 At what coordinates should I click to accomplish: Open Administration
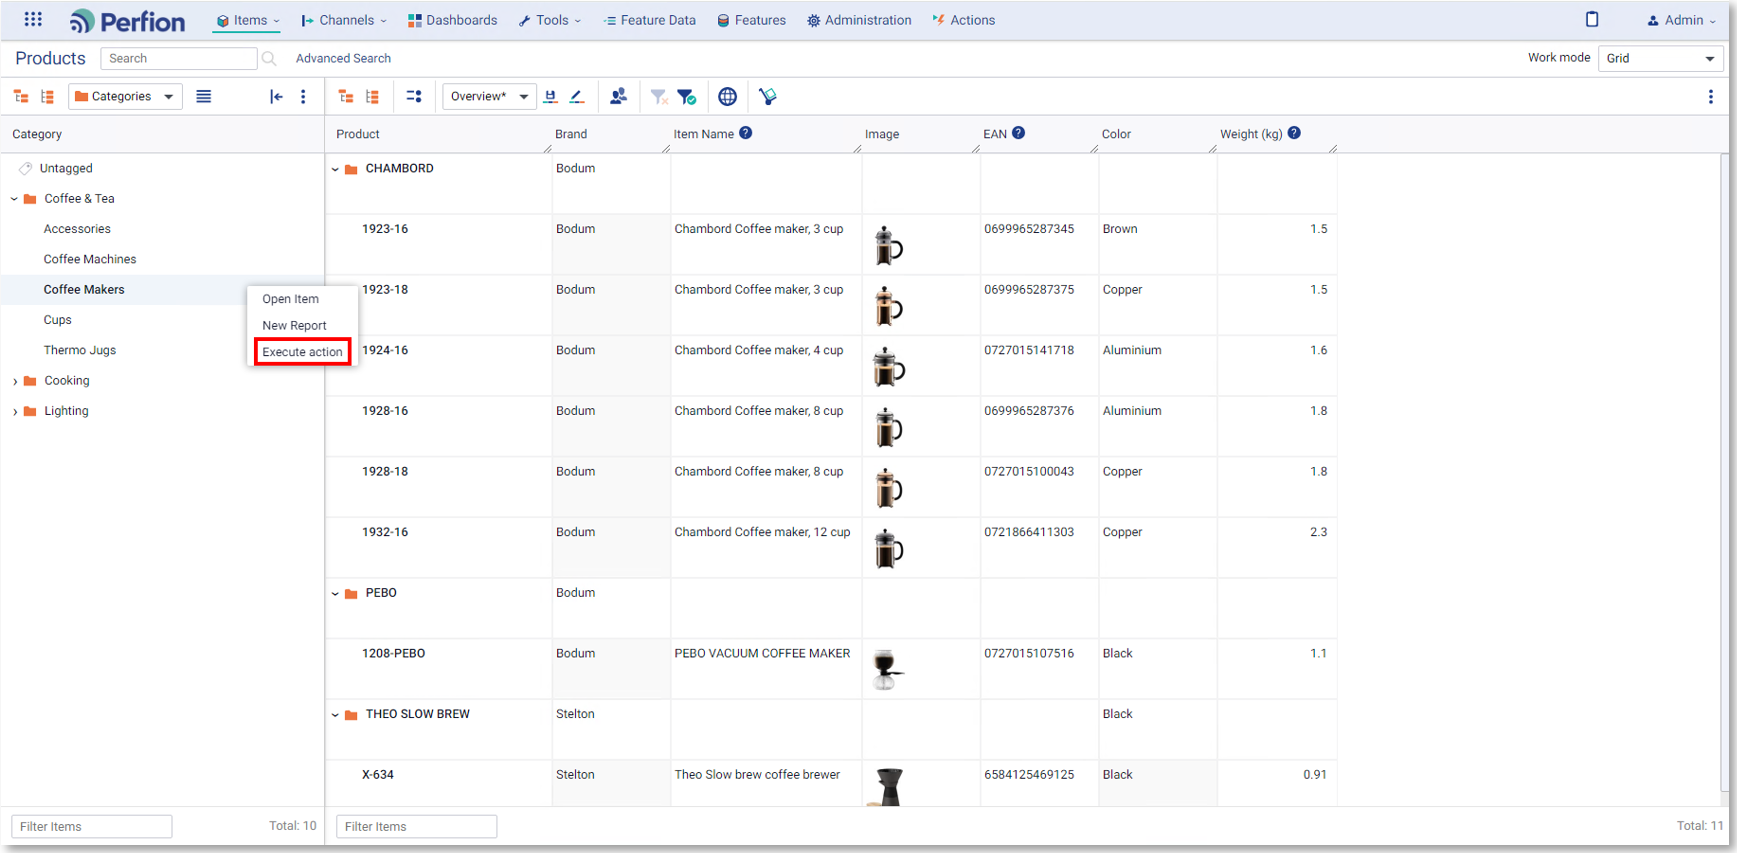(x=859, y=20)
